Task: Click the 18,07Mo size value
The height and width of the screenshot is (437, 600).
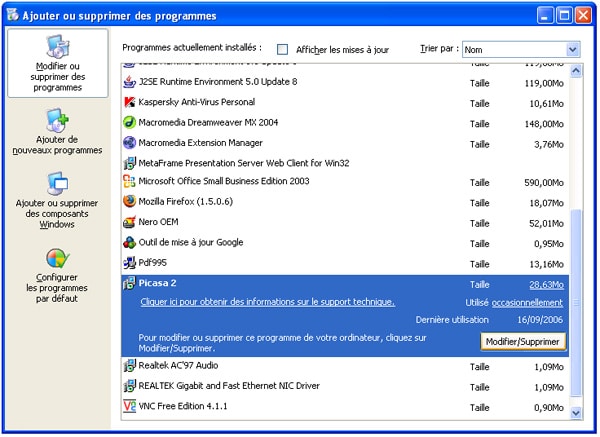Action: (546, 203)
